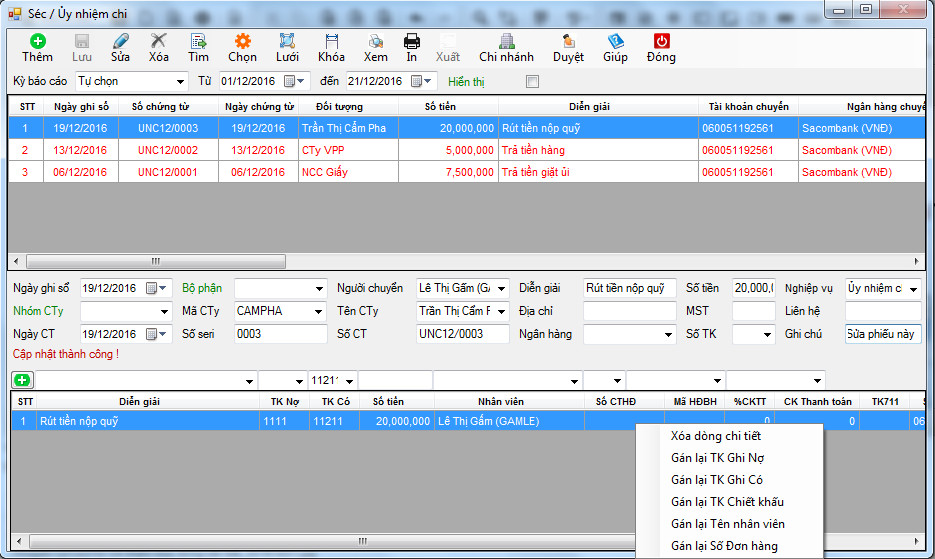
Task: Expand the Nhóm CTy dropdown
Action: coord(165,311)
